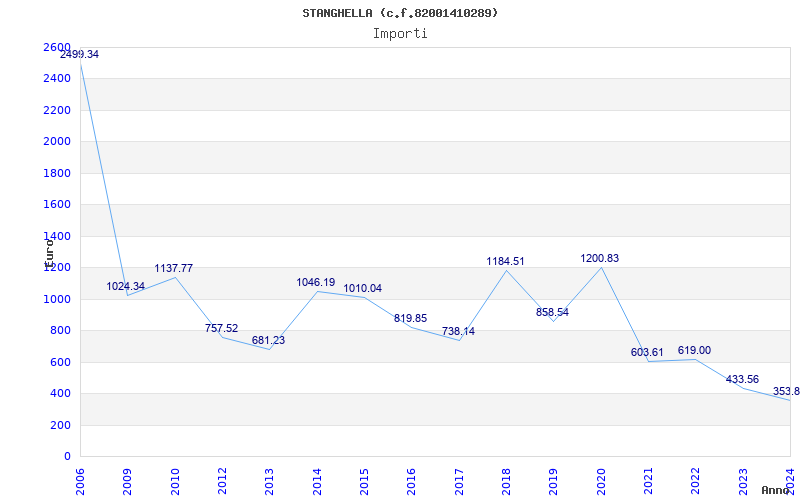Click x-axis year 2006
Viewport: 800px width, 500px height.
80,481
